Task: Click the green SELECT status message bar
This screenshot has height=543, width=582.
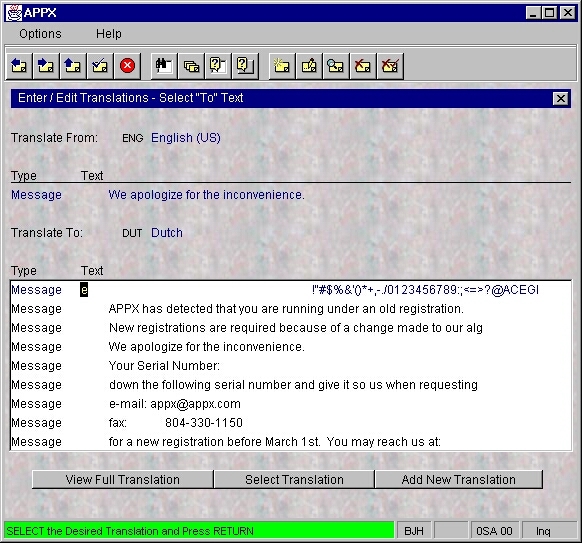Action: (x=199, y=531)
